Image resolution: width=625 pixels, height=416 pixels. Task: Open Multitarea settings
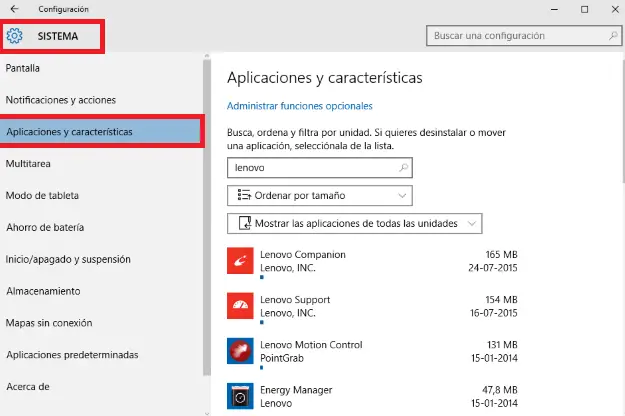[28, 164]
